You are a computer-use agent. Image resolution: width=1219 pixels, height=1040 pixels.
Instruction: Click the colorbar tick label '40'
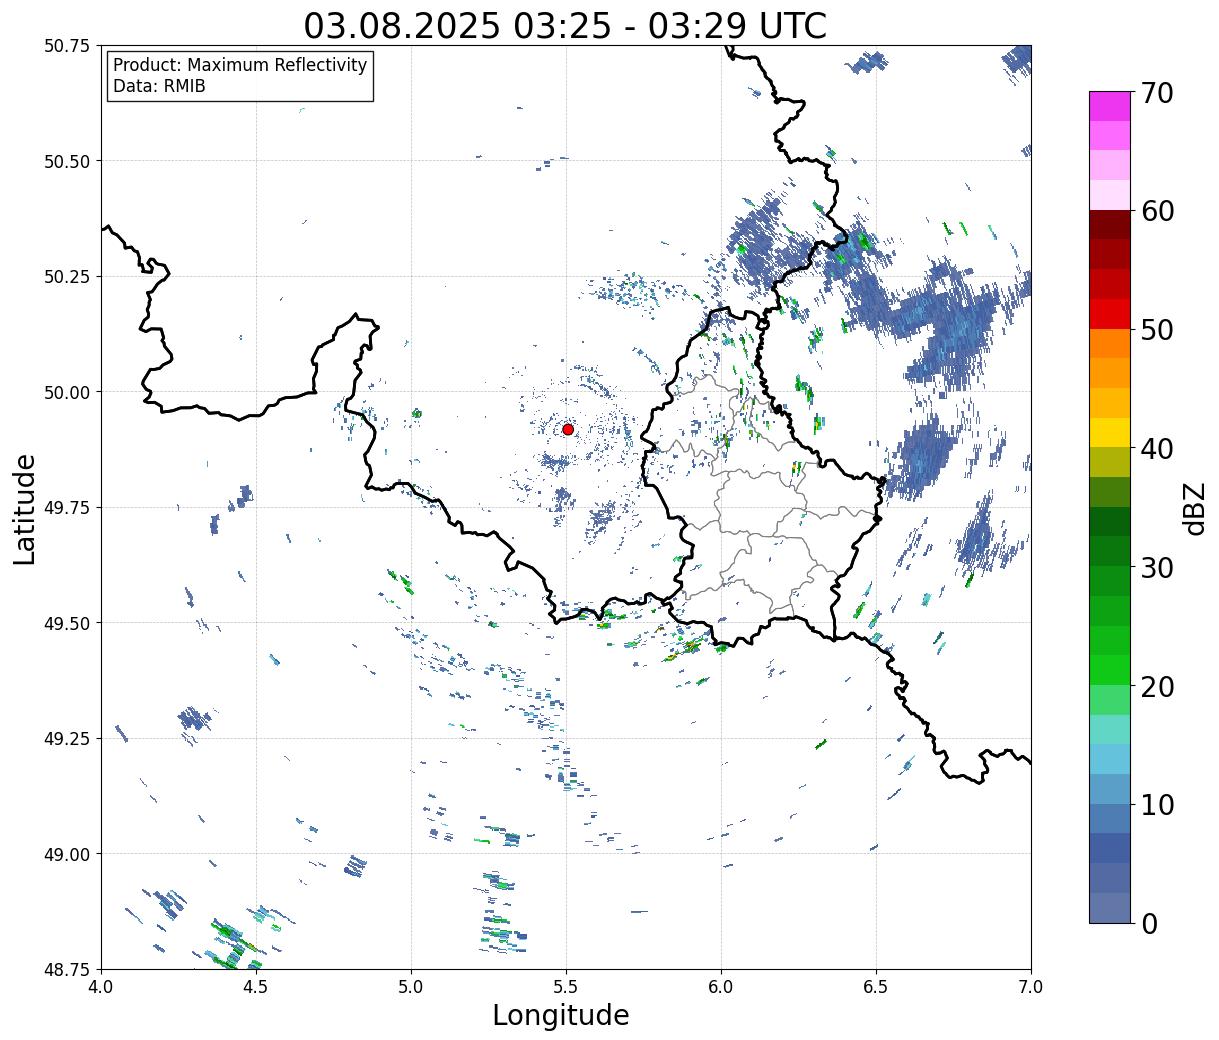tap(1158, 449)
